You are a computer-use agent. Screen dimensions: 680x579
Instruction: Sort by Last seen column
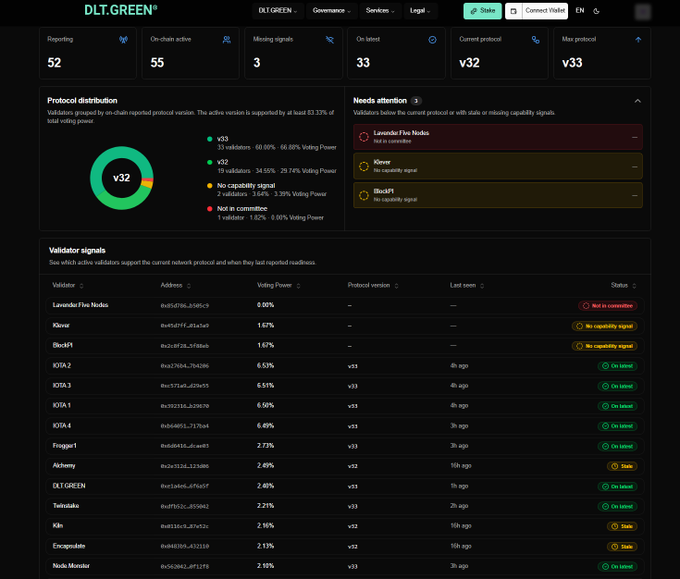(x=467, y=285)
